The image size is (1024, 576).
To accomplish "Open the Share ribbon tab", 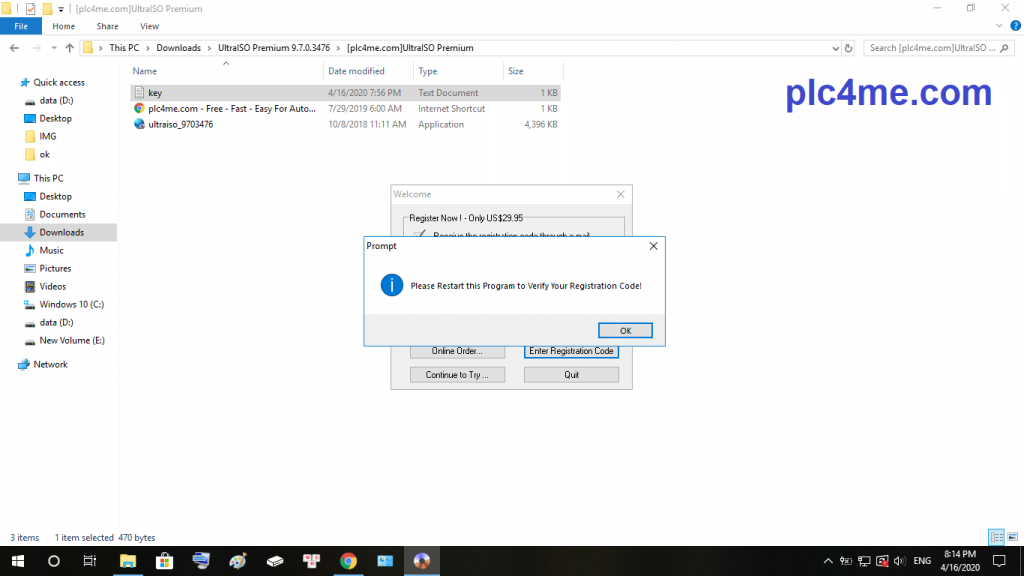I will pyautogui.click(x=107, y=27).
